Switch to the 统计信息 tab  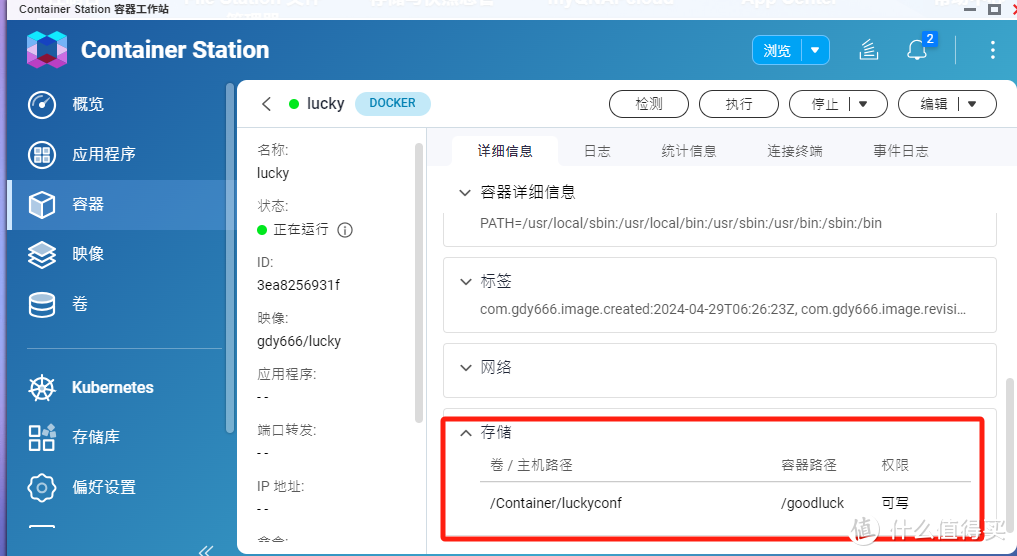[x=689, y=151]
